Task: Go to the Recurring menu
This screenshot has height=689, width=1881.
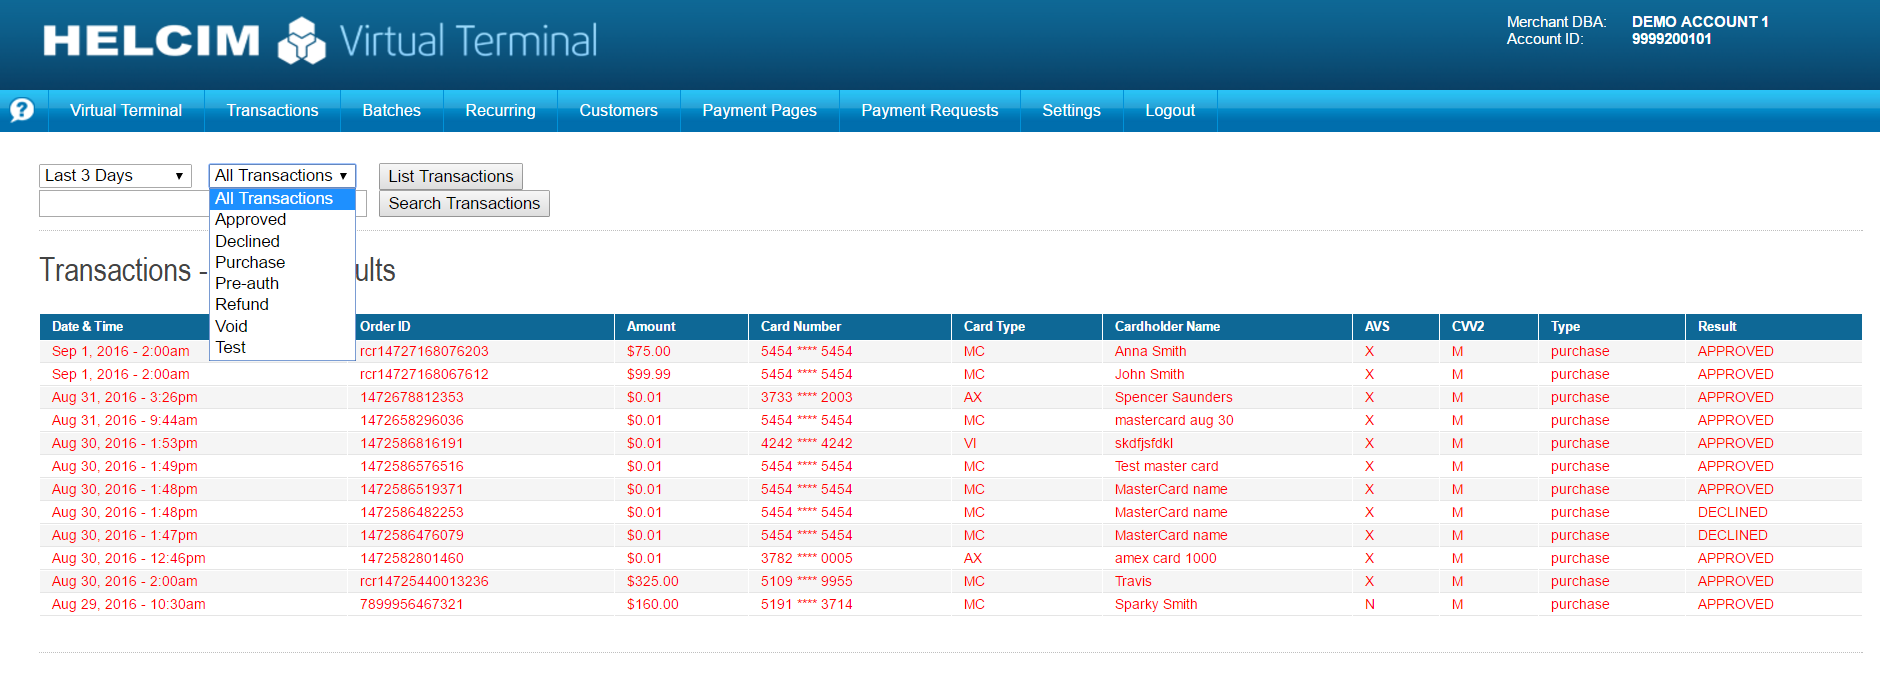Action: pos(500,111)
